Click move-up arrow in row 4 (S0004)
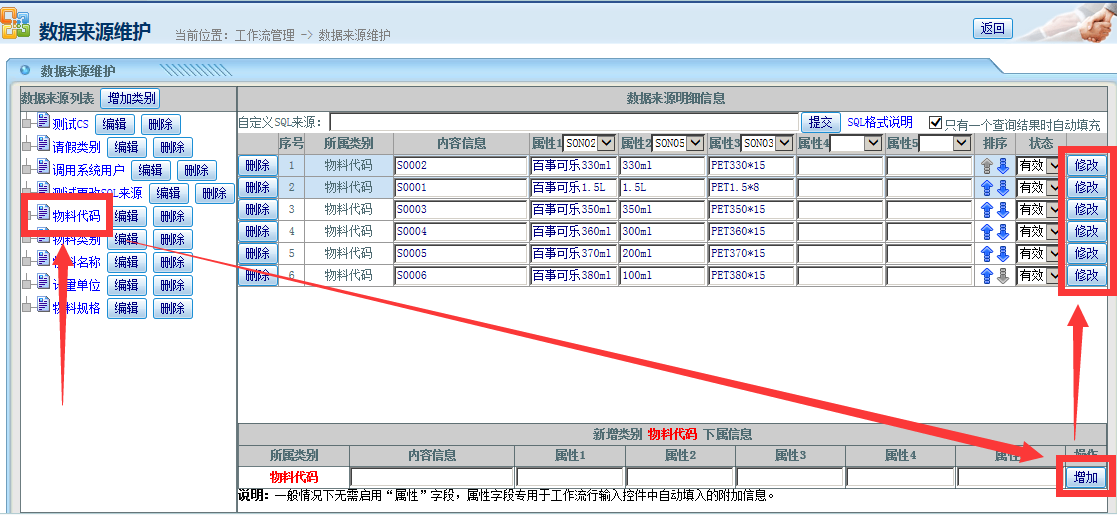 click(x=989, y=232)
